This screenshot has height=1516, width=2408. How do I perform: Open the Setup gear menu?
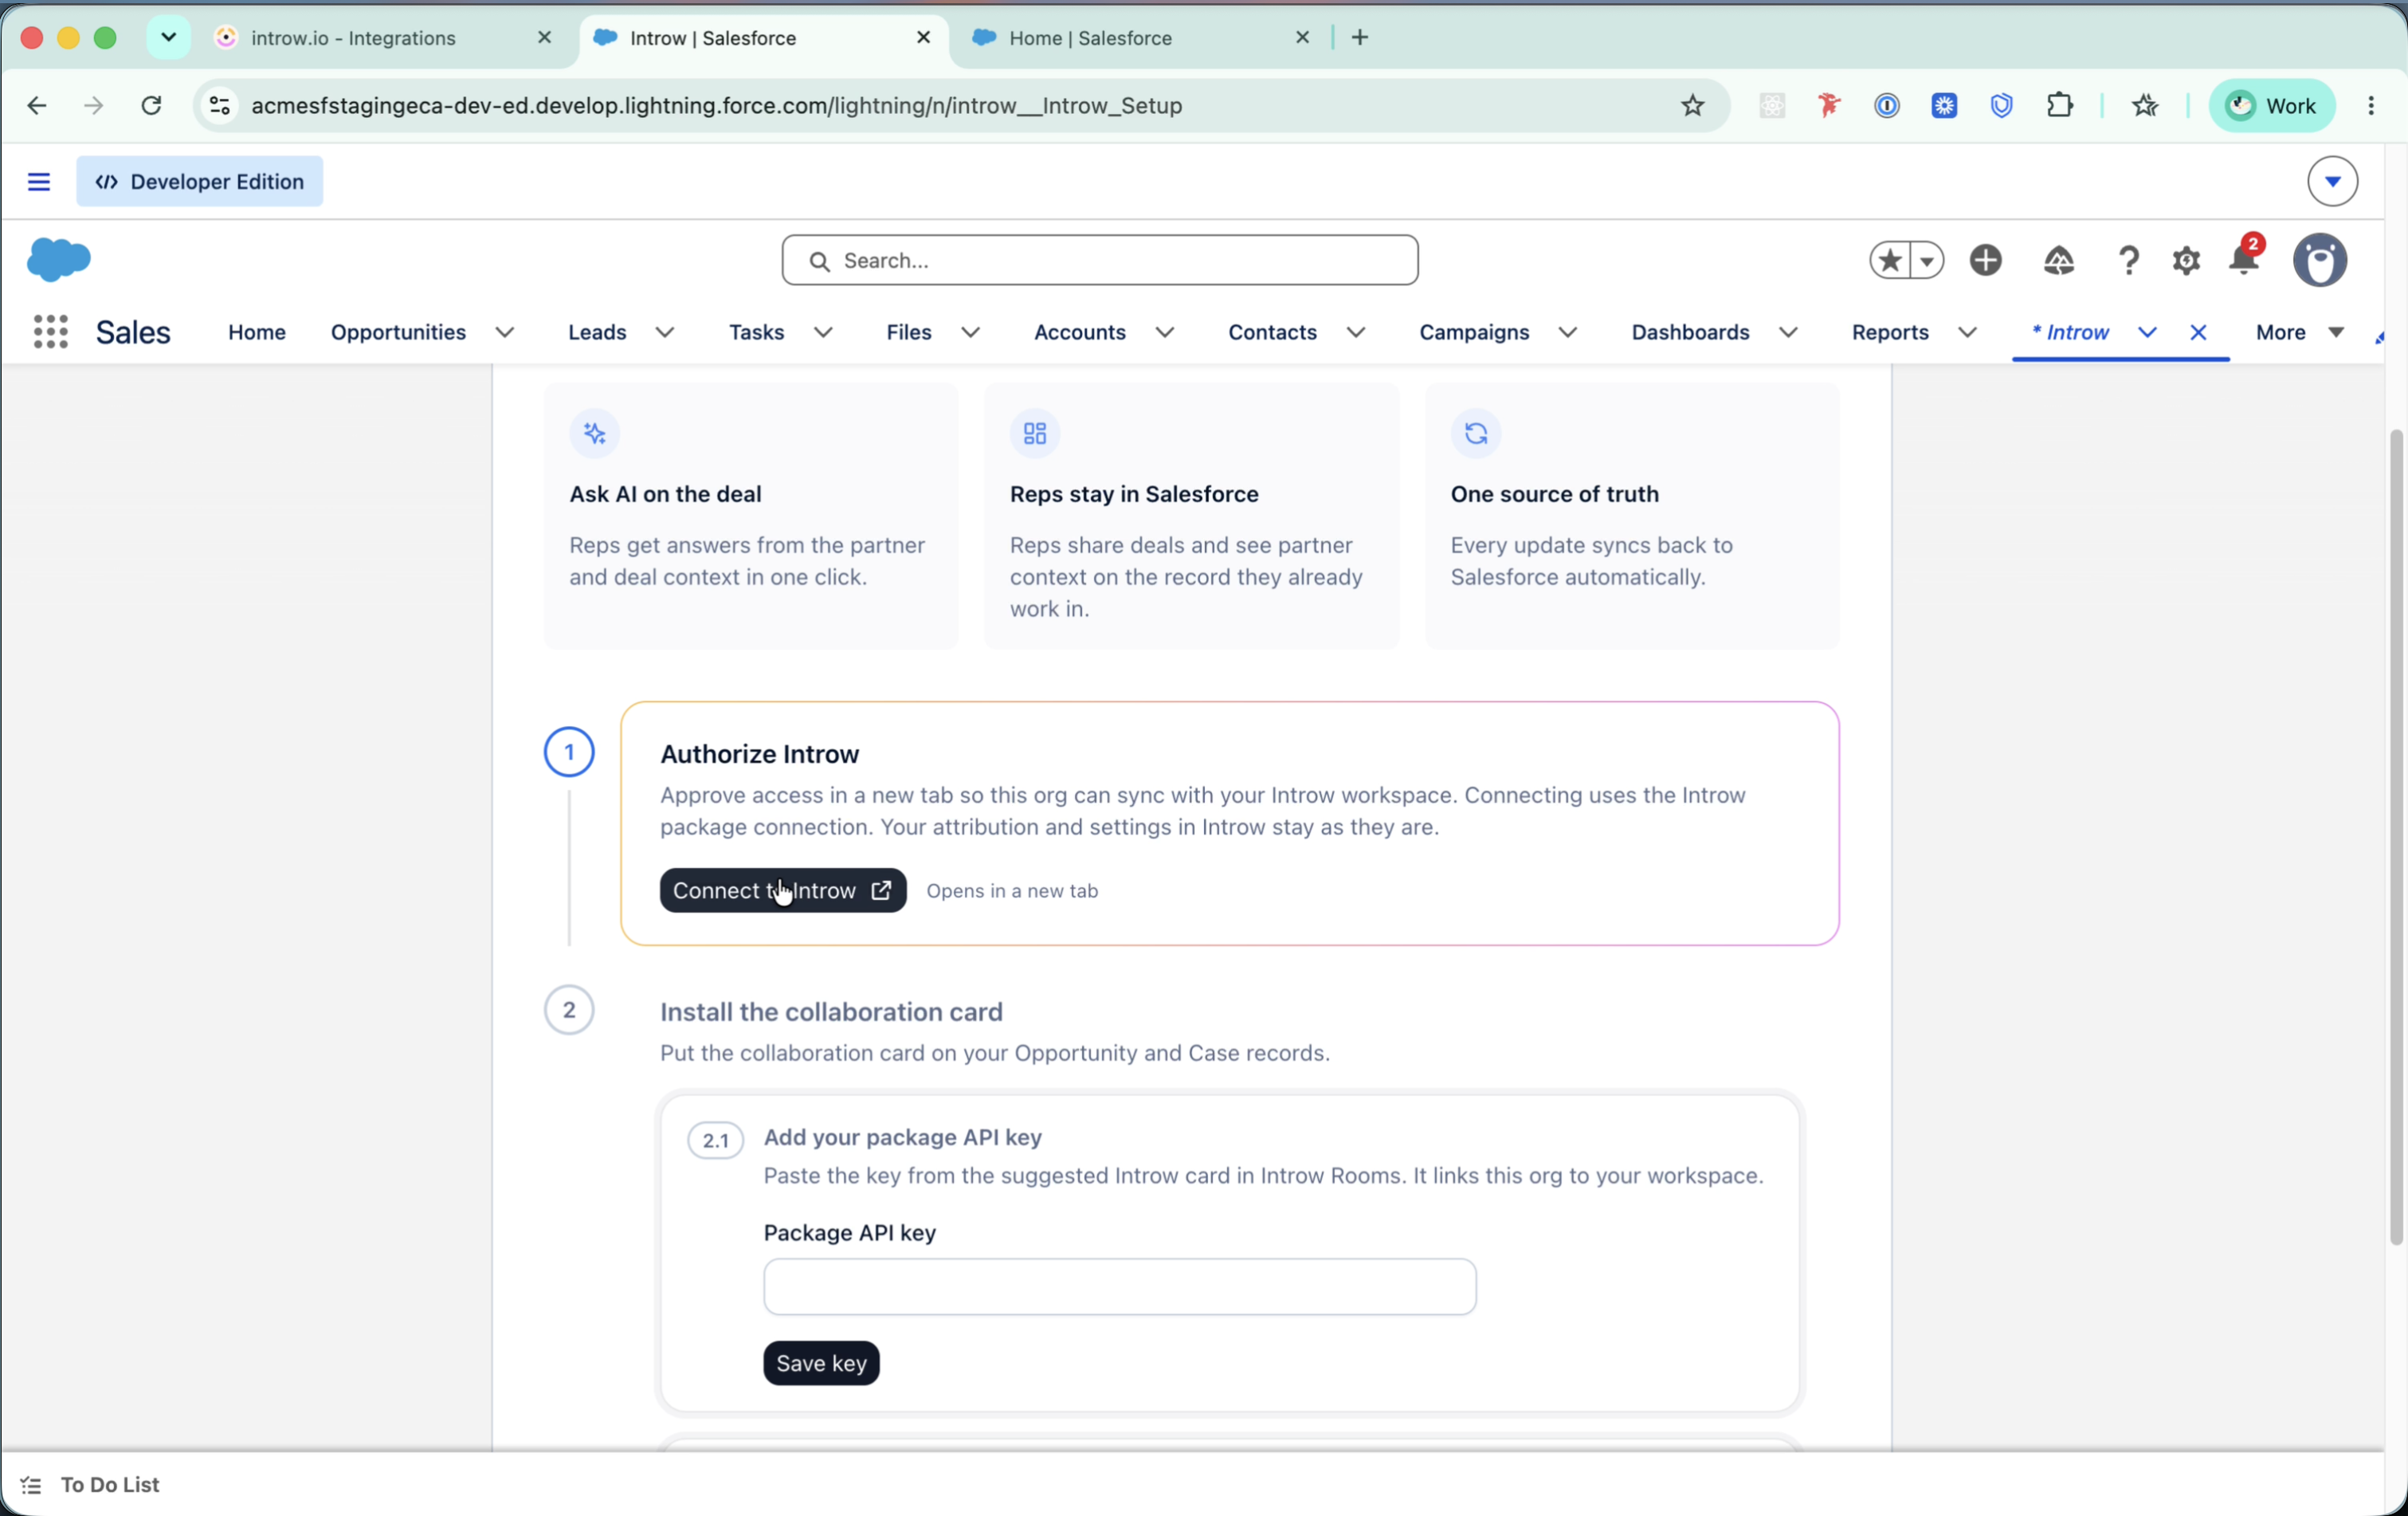coord(2185,260)
